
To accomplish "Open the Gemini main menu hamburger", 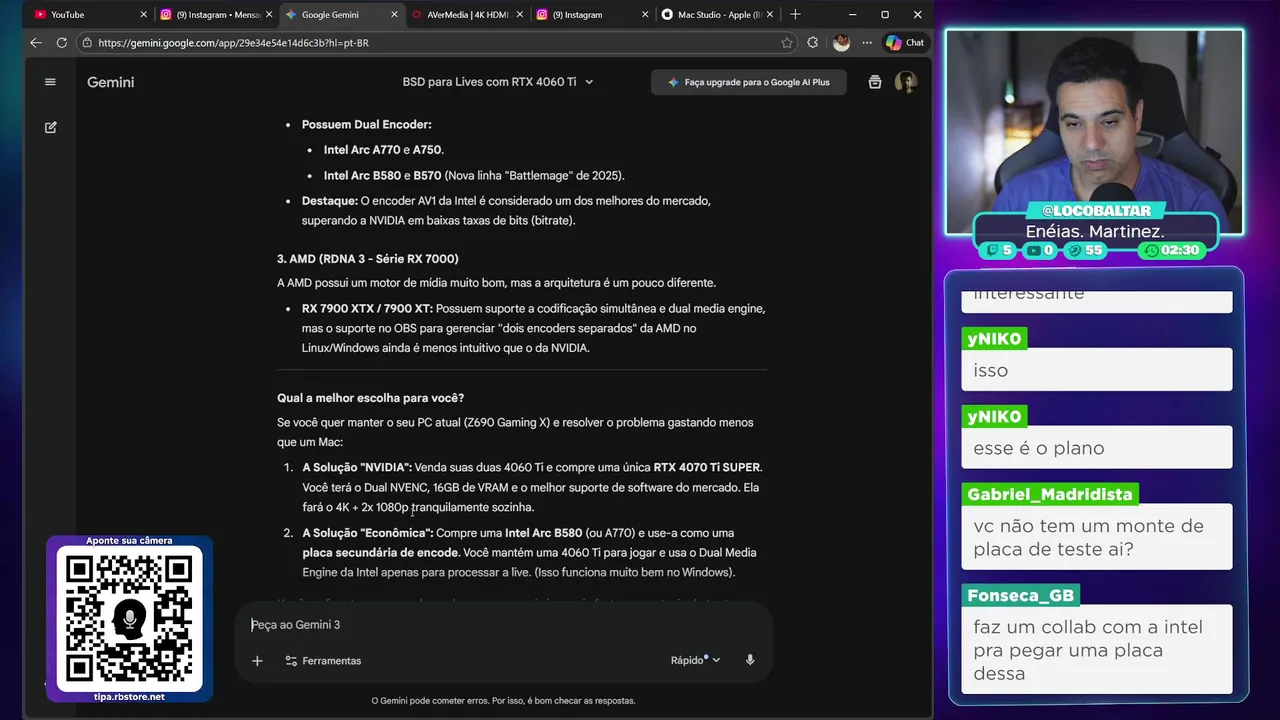I will 50,82.
